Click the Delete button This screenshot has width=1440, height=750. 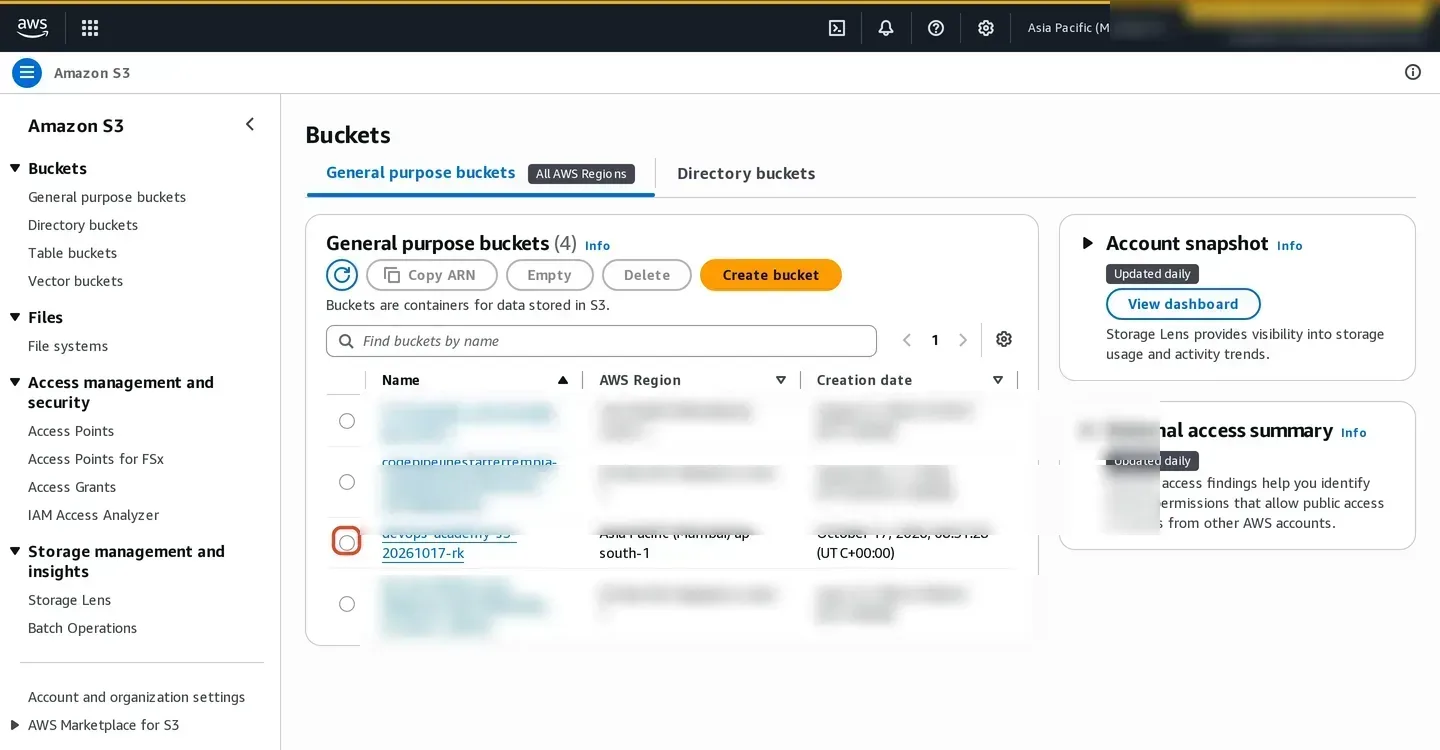tap(647, 275)
